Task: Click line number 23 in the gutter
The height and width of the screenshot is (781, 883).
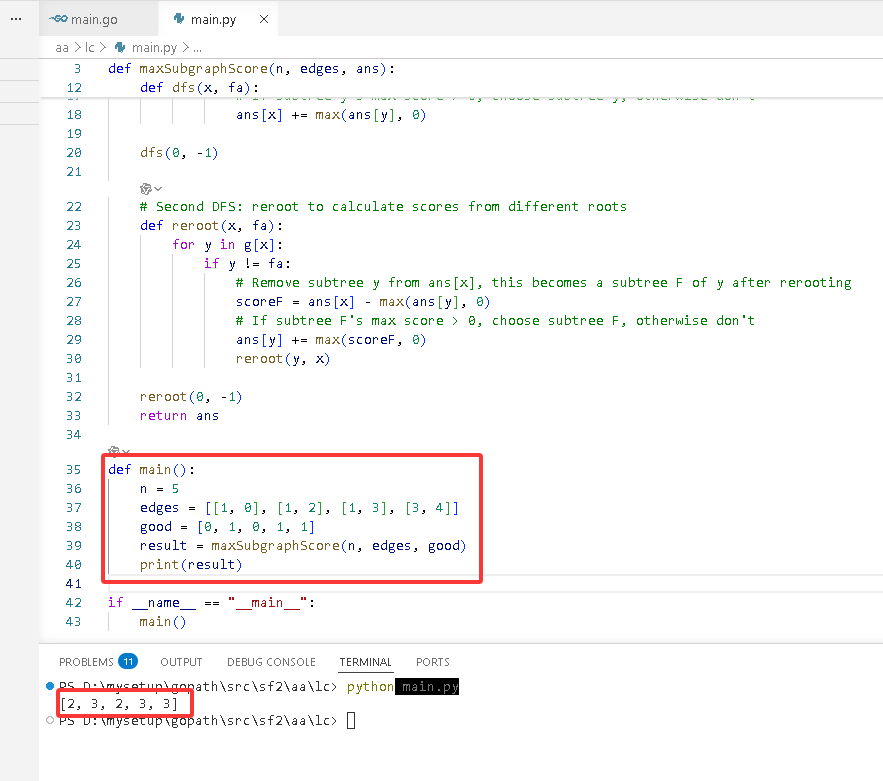Action: pyautogui.click(x=74, y=226)
